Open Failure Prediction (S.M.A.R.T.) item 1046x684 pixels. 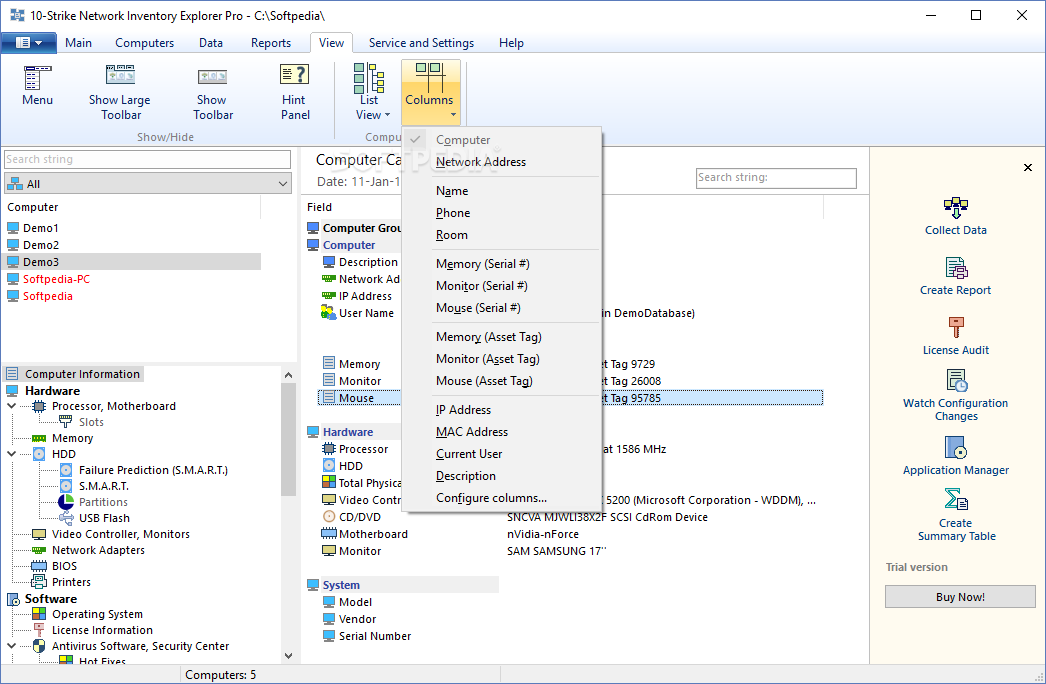tap(153, 470)
